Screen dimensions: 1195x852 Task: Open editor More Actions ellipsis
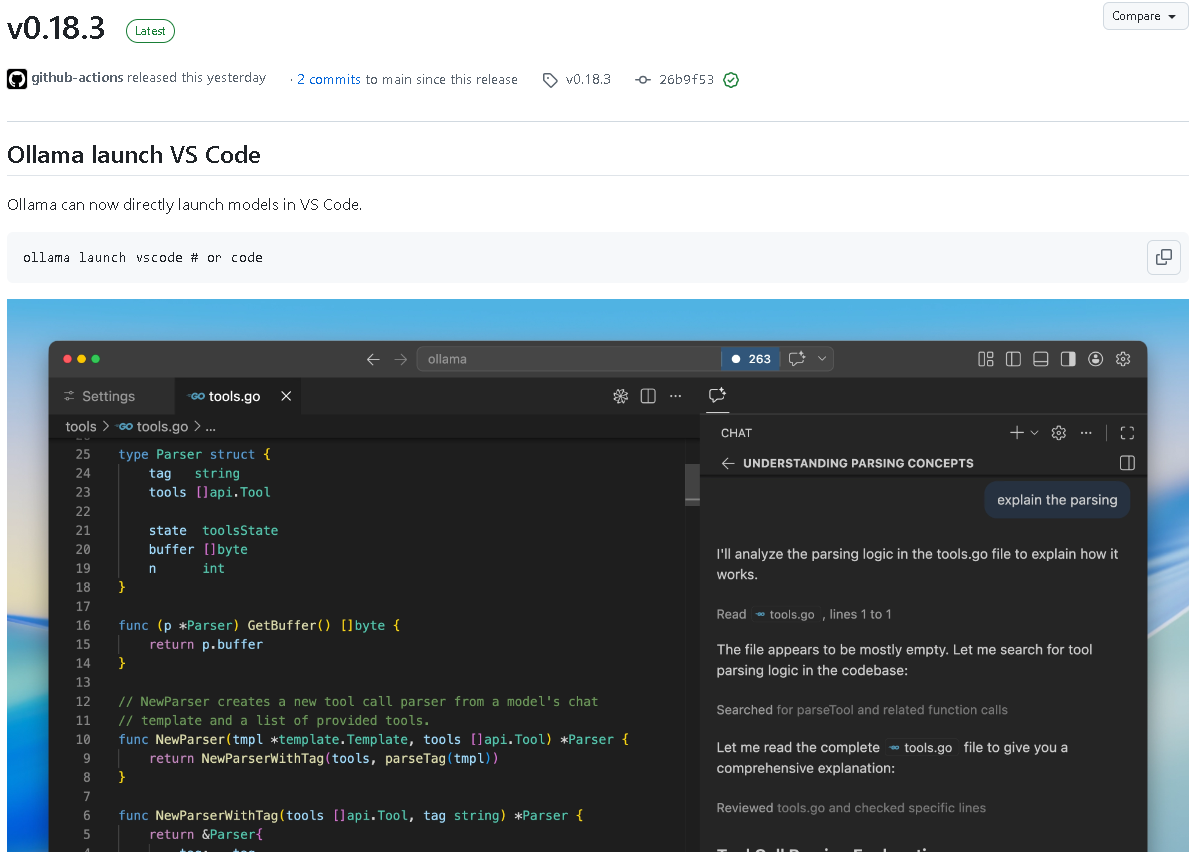click(675, 396)
